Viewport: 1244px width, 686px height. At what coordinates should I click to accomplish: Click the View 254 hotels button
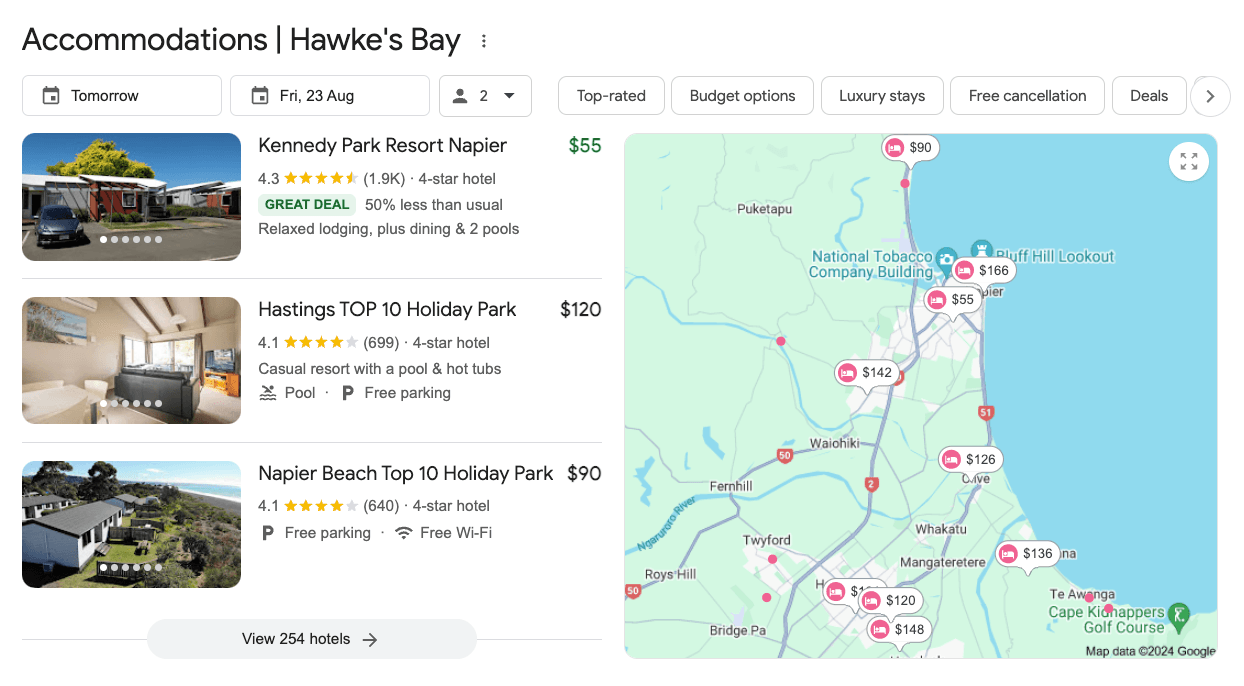(x=311, y=639)
